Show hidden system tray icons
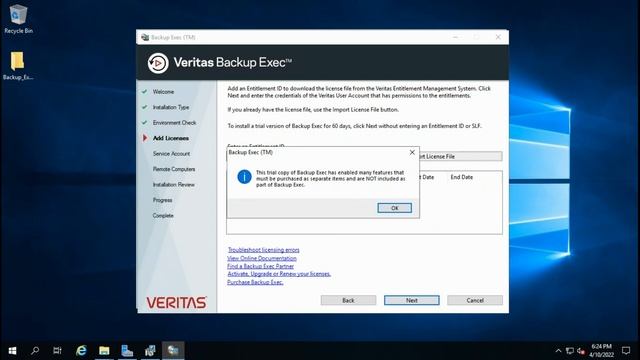 [x=558, y=351]
